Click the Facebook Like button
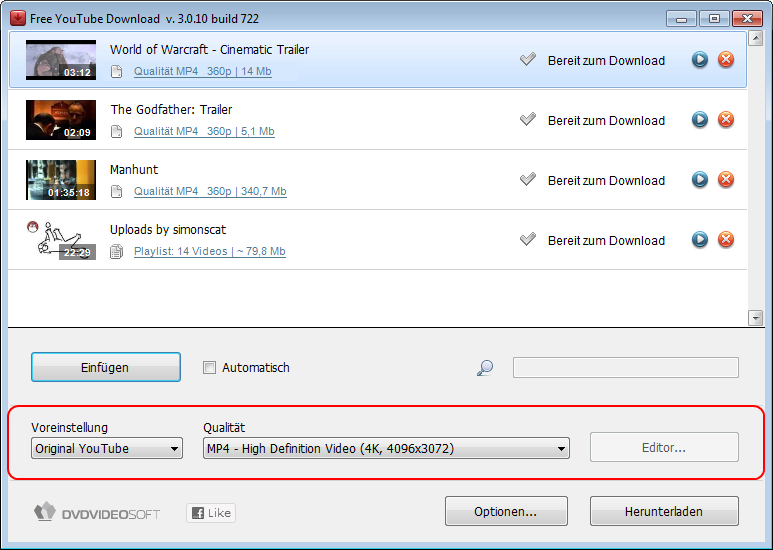 [x=211, y=513]
